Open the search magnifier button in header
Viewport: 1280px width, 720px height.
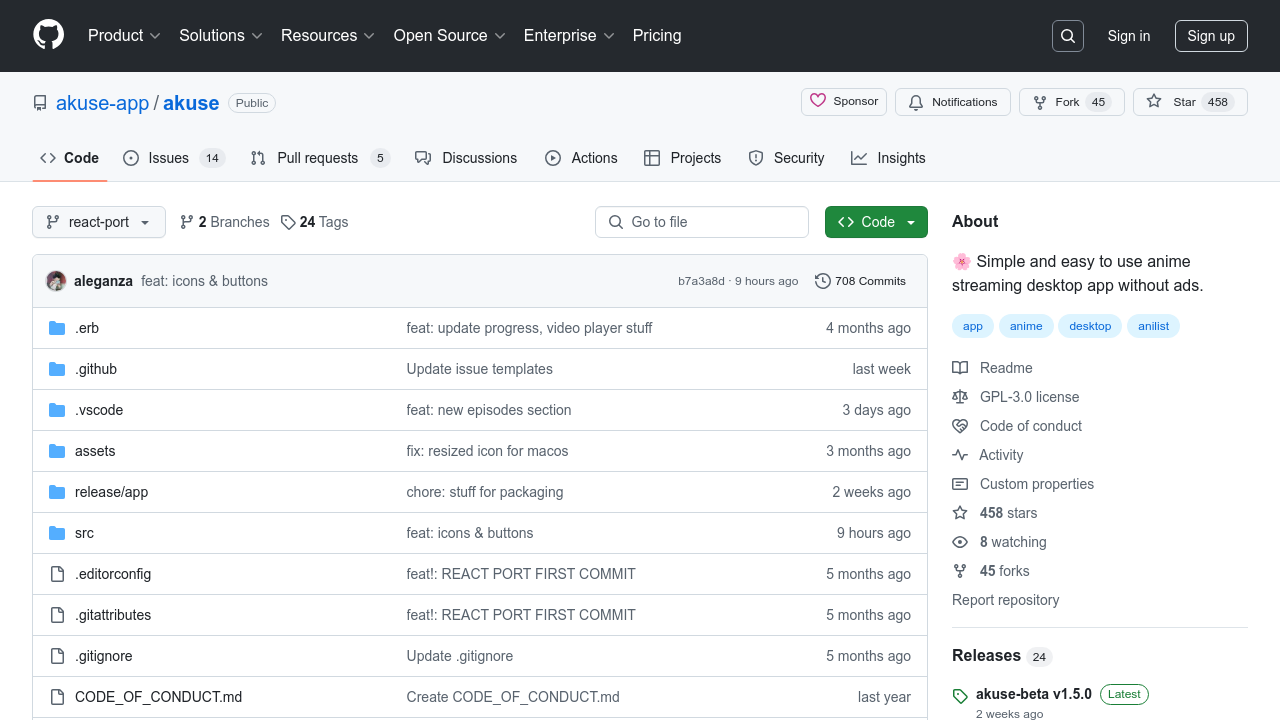(1068, 36)
